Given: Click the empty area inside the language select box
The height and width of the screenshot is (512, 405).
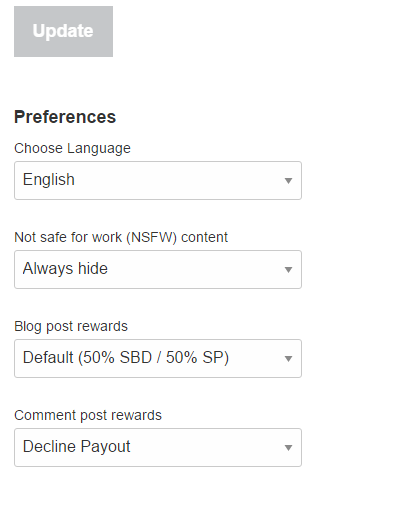Looking at the screenshot, I should (180, 180).
